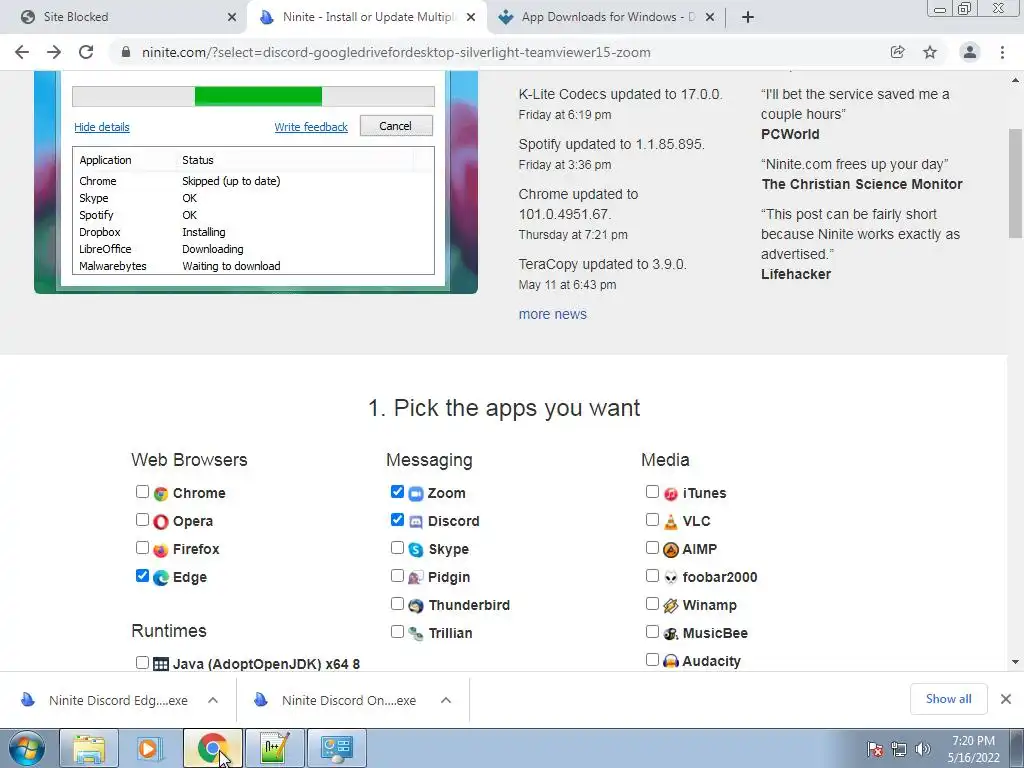Open Chrome's three-dot menu
Screen dimensions: 1024x768
1002,52
